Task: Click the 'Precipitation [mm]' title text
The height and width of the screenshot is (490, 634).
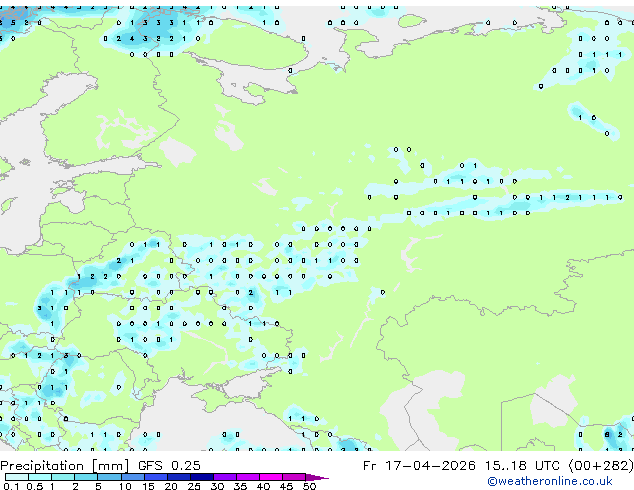Action: (65, 466)
